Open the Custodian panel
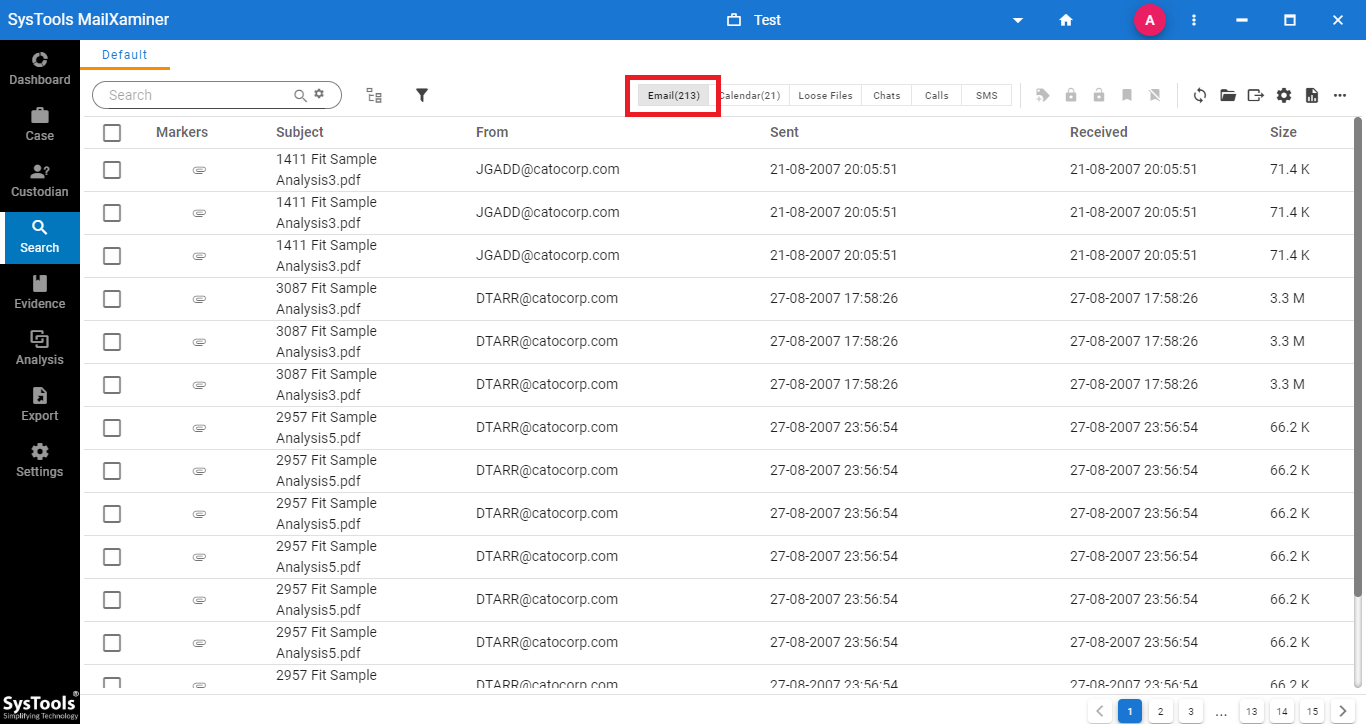 pyautogui.click(x=40, y=180)
